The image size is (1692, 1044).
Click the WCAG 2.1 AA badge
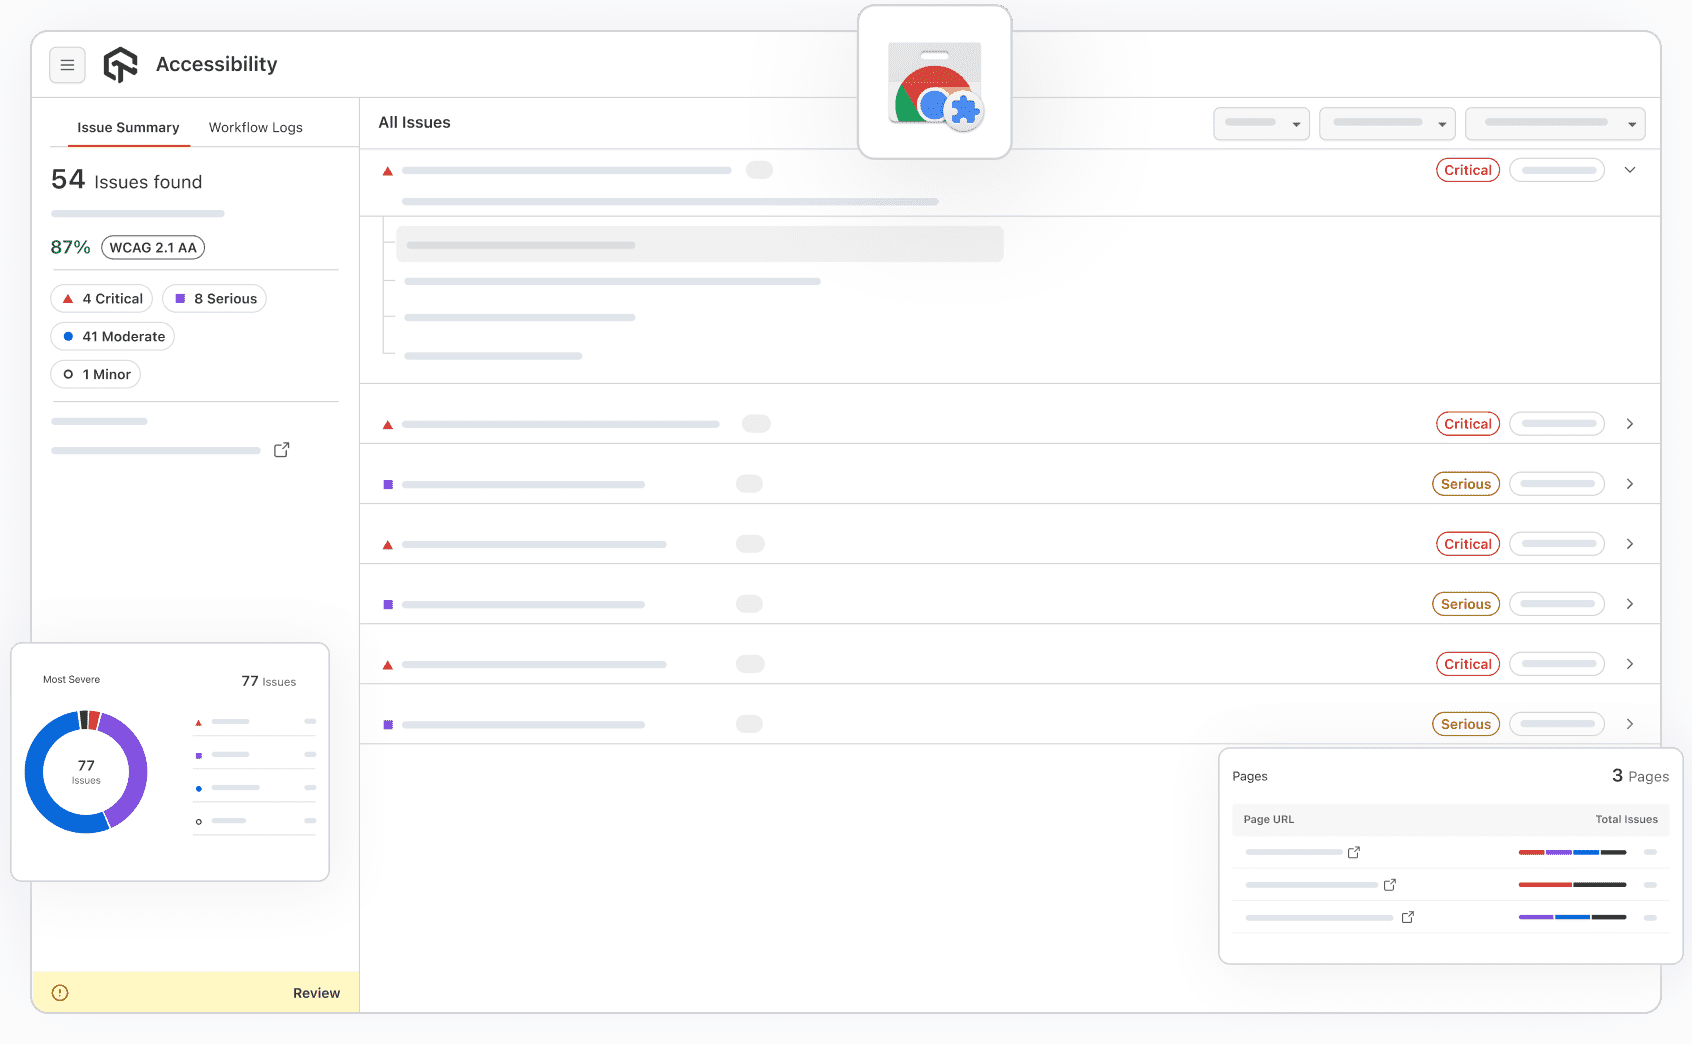pyautogui.click(x=152, y=247)
